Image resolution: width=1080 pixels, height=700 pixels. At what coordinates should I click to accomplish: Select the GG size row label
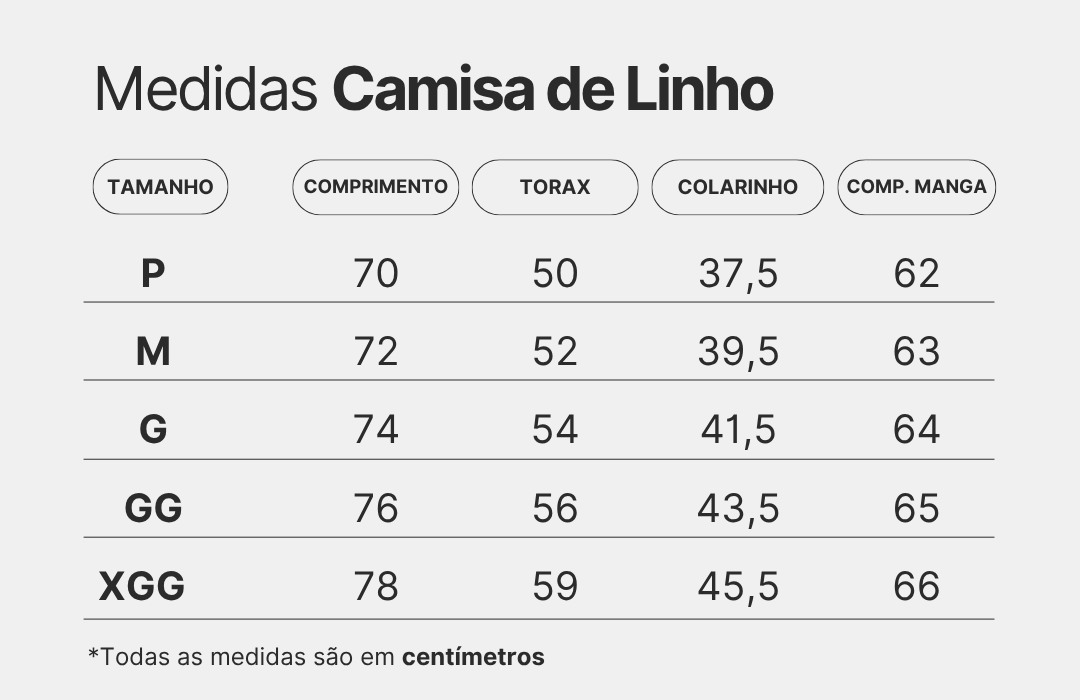tap(153, 508)
